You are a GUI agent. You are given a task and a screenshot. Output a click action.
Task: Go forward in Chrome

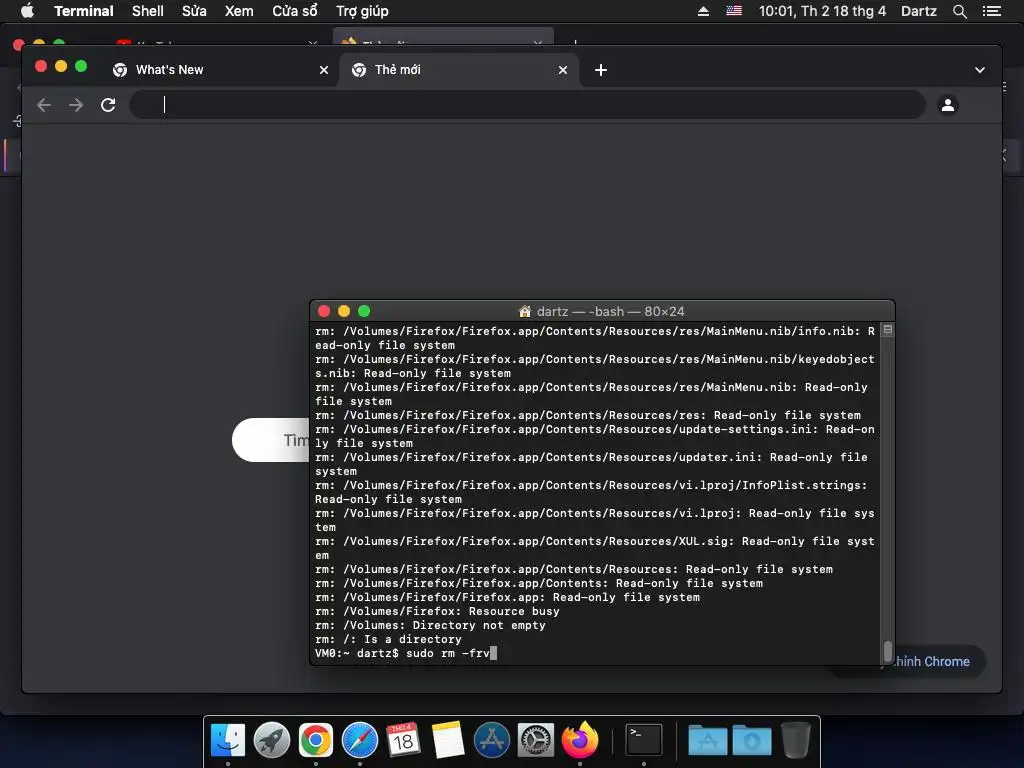(76, 104)
